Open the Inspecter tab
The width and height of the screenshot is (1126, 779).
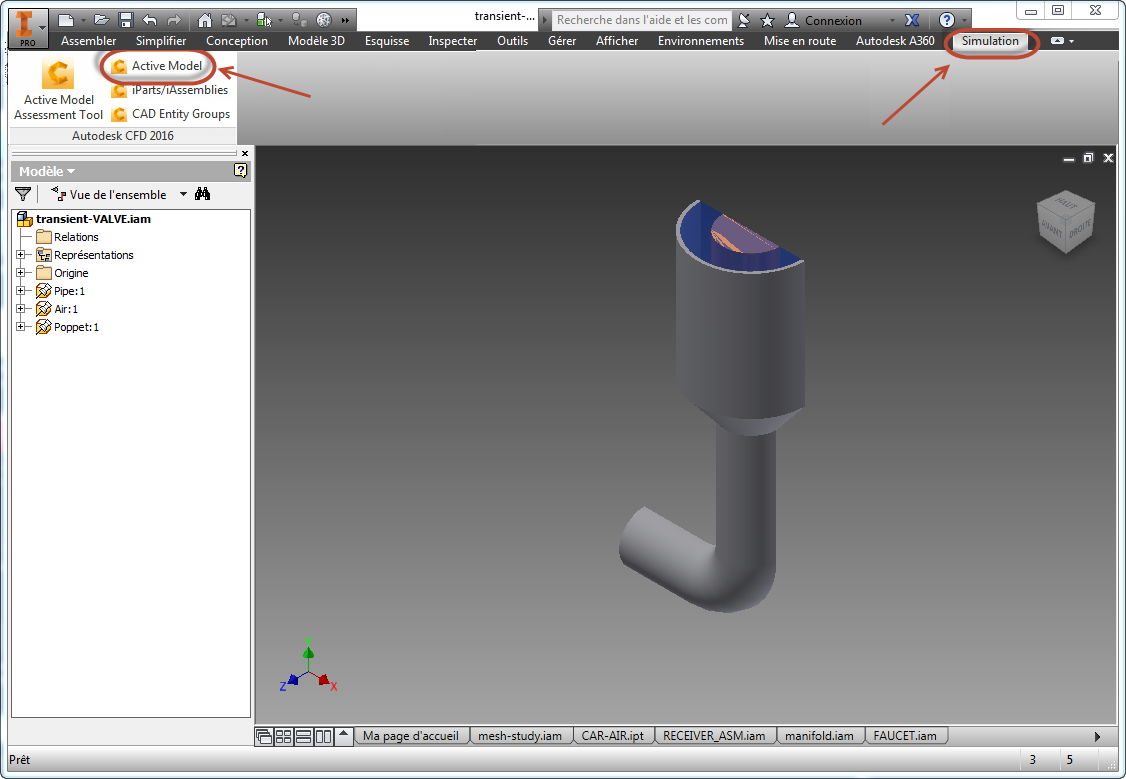[452, 41]
